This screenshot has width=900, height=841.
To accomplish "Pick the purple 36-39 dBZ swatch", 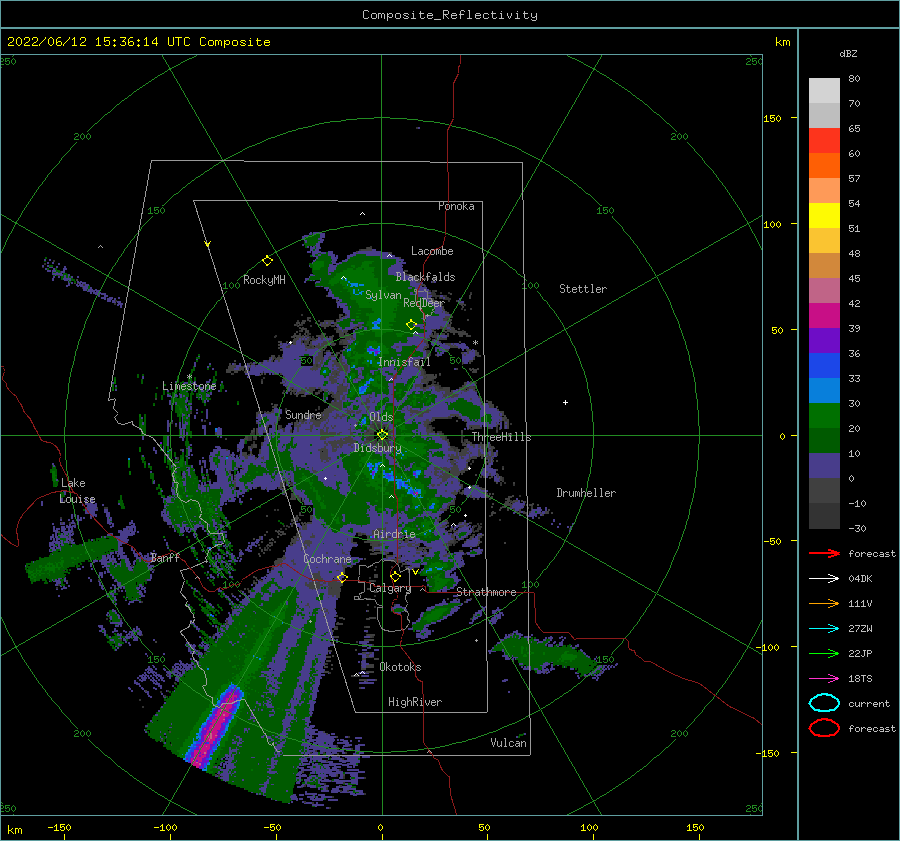I will click(824, 340).
